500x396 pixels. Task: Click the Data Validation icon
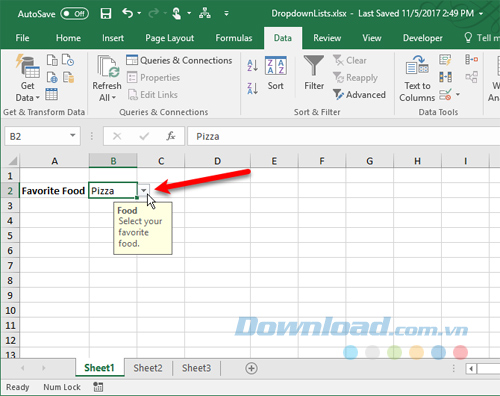(x=445, y=95)
